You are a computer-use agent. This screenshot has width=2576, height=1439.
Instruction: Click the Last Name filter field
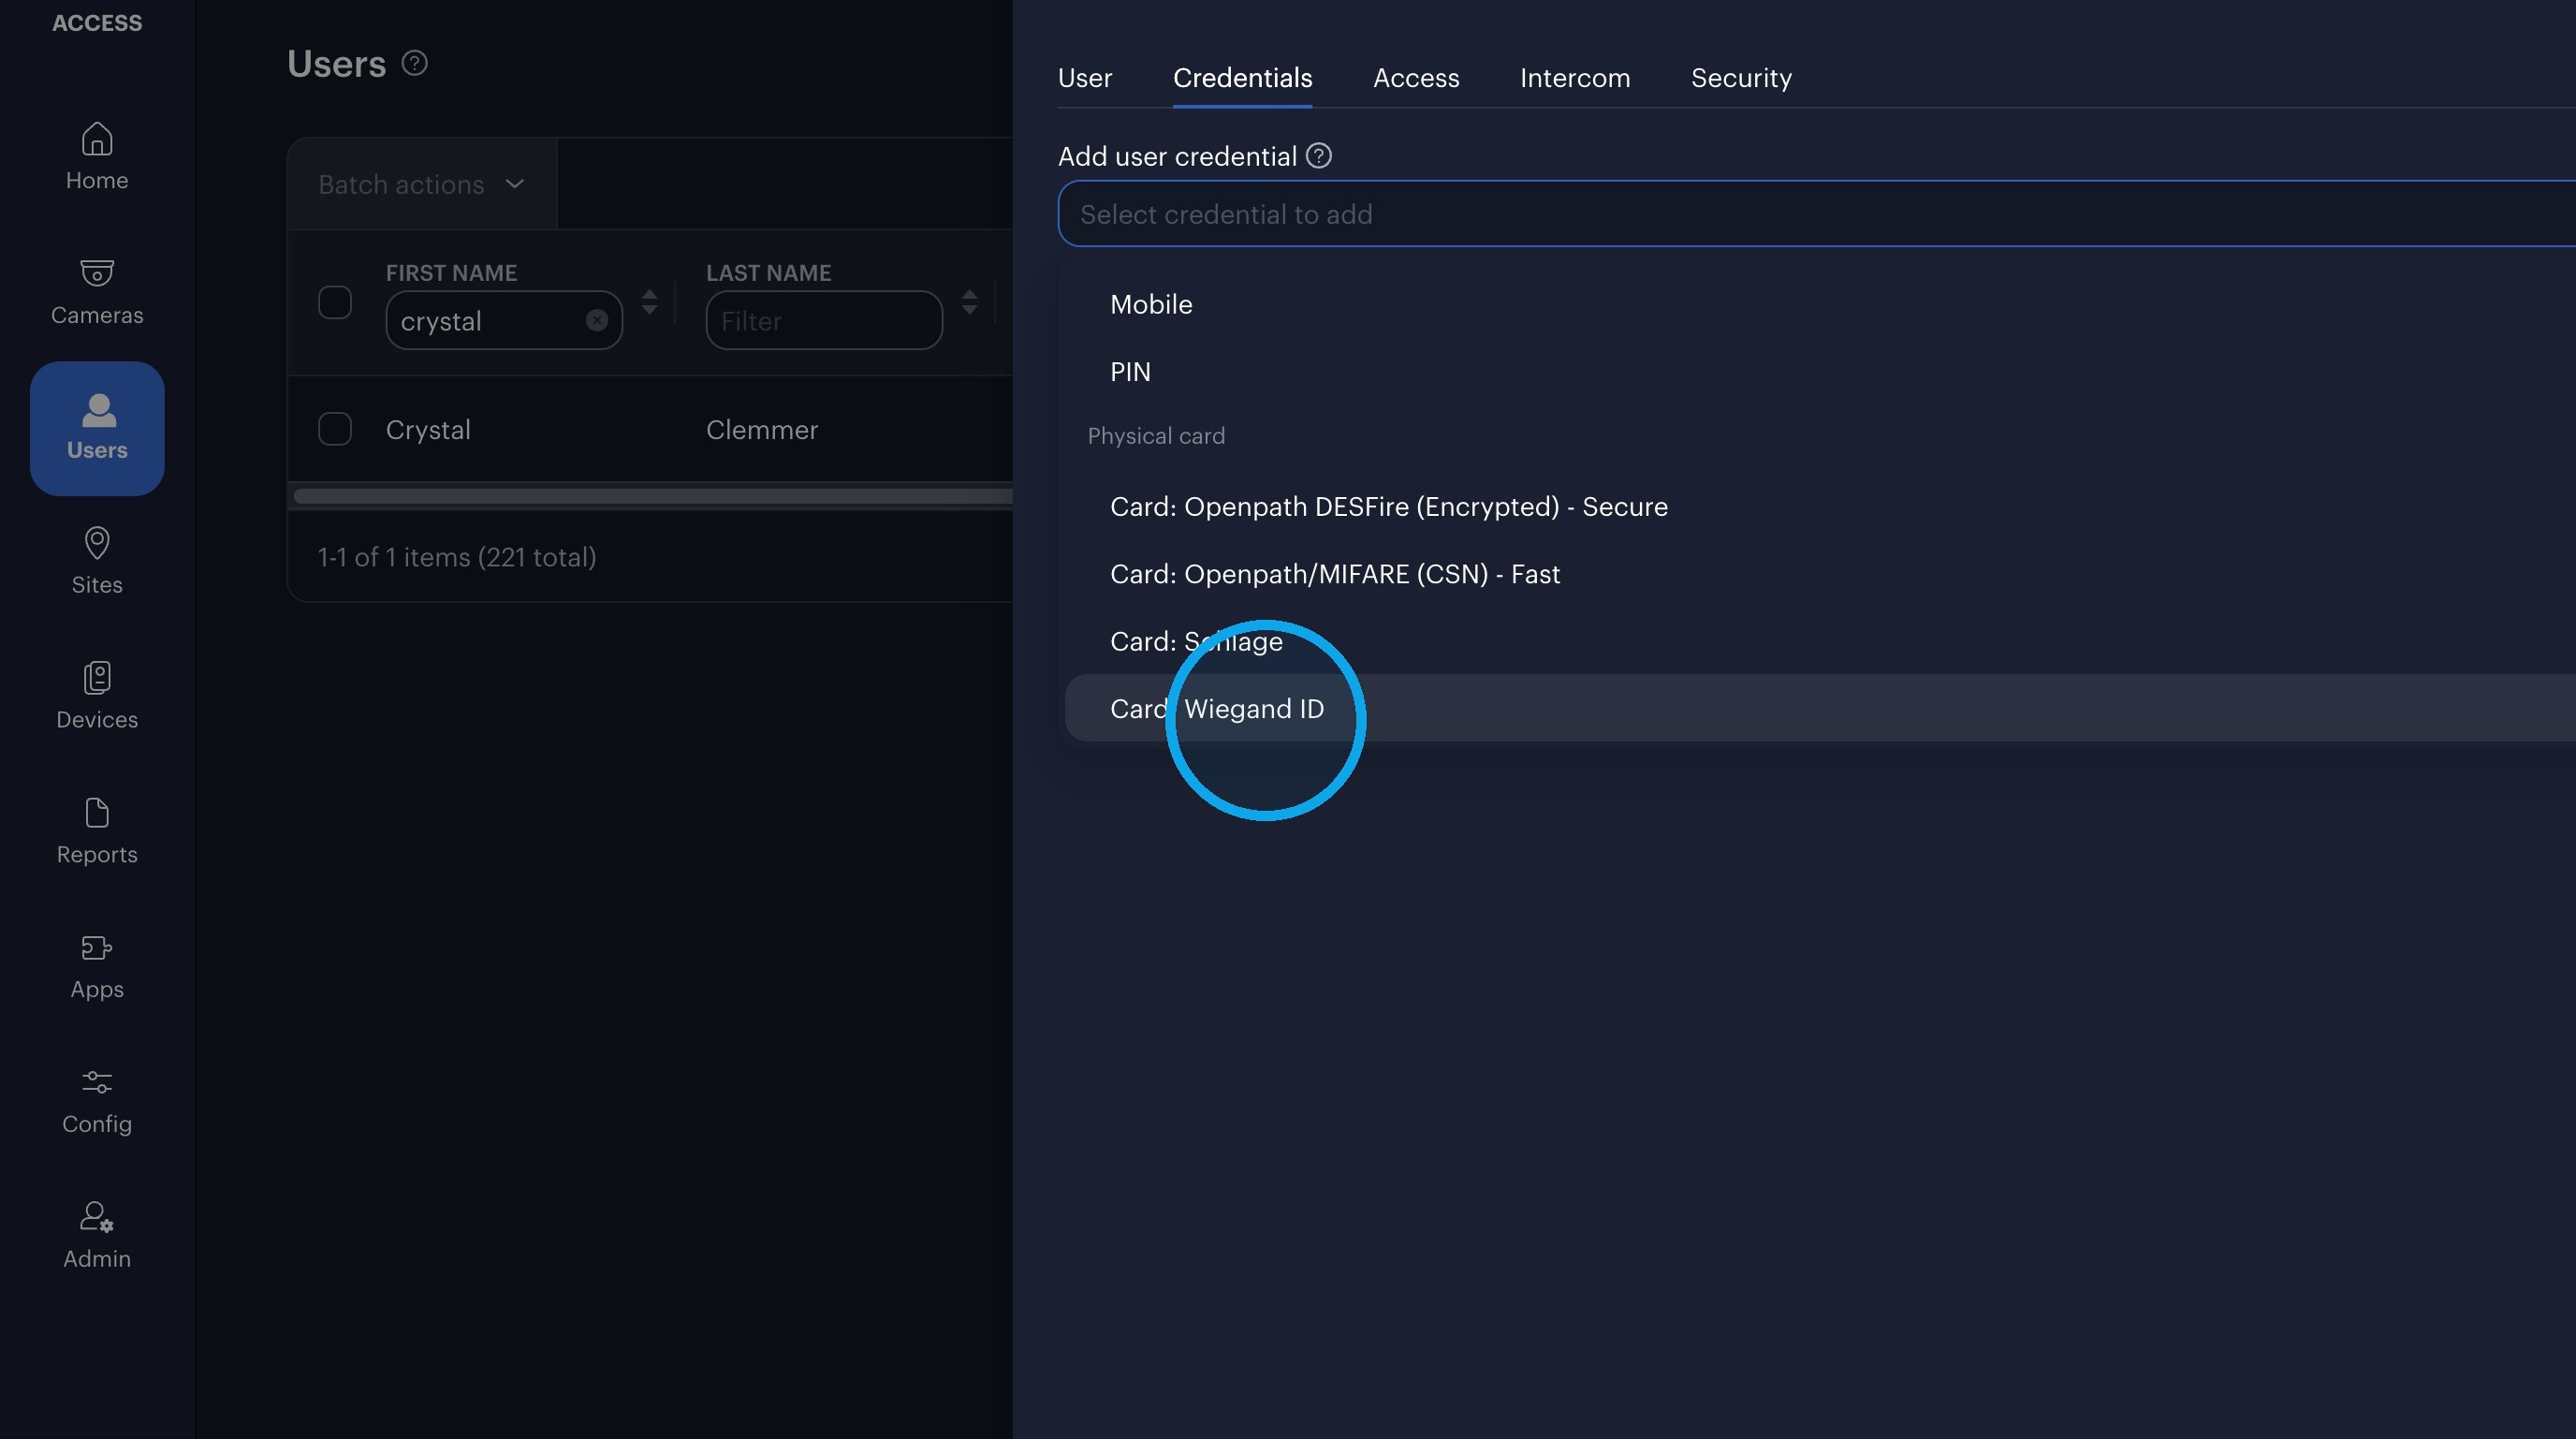(x=824, y=320)
